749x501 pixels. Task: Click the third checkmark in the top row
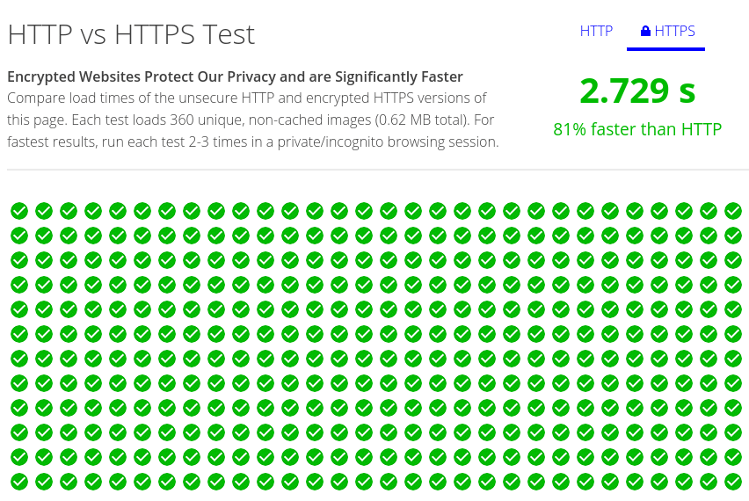click(x=68, y=211)
